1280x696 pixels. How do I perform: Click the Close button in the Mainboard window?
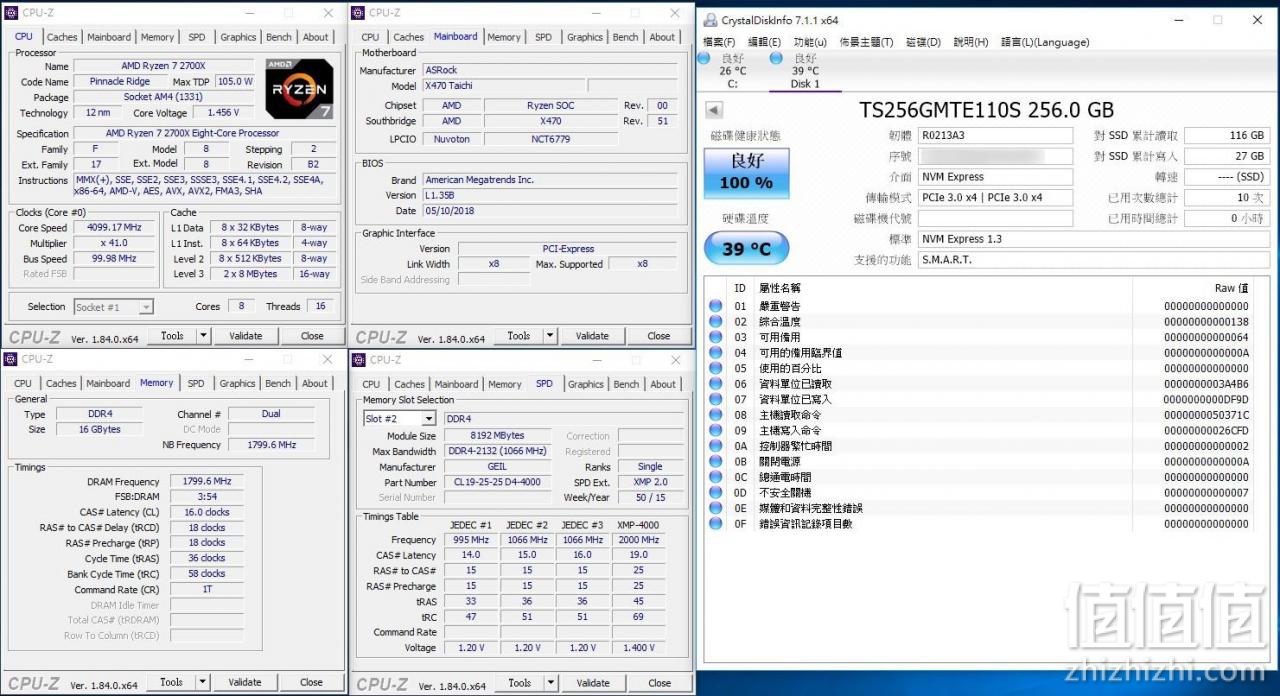658,336
